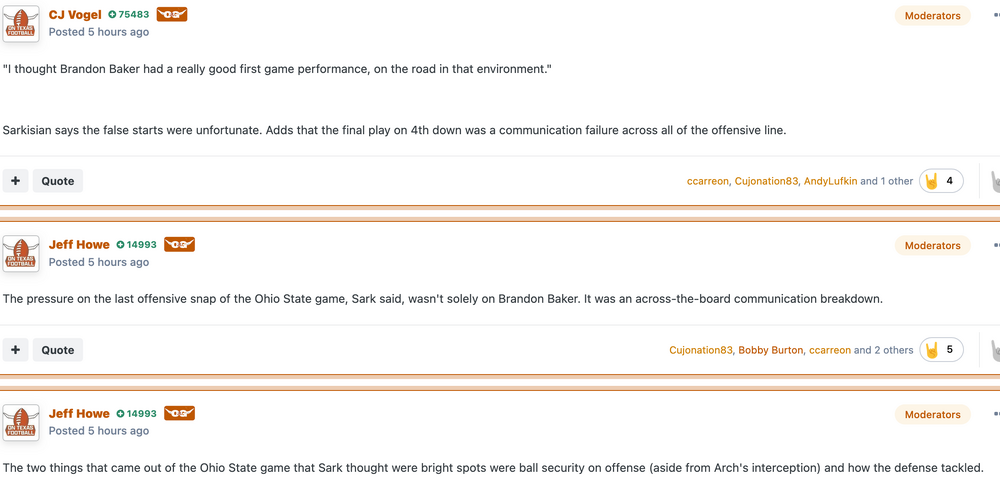Quote CJ Vogel's Brandon Baker post
Screen dimensions: 1000x484
58,181
